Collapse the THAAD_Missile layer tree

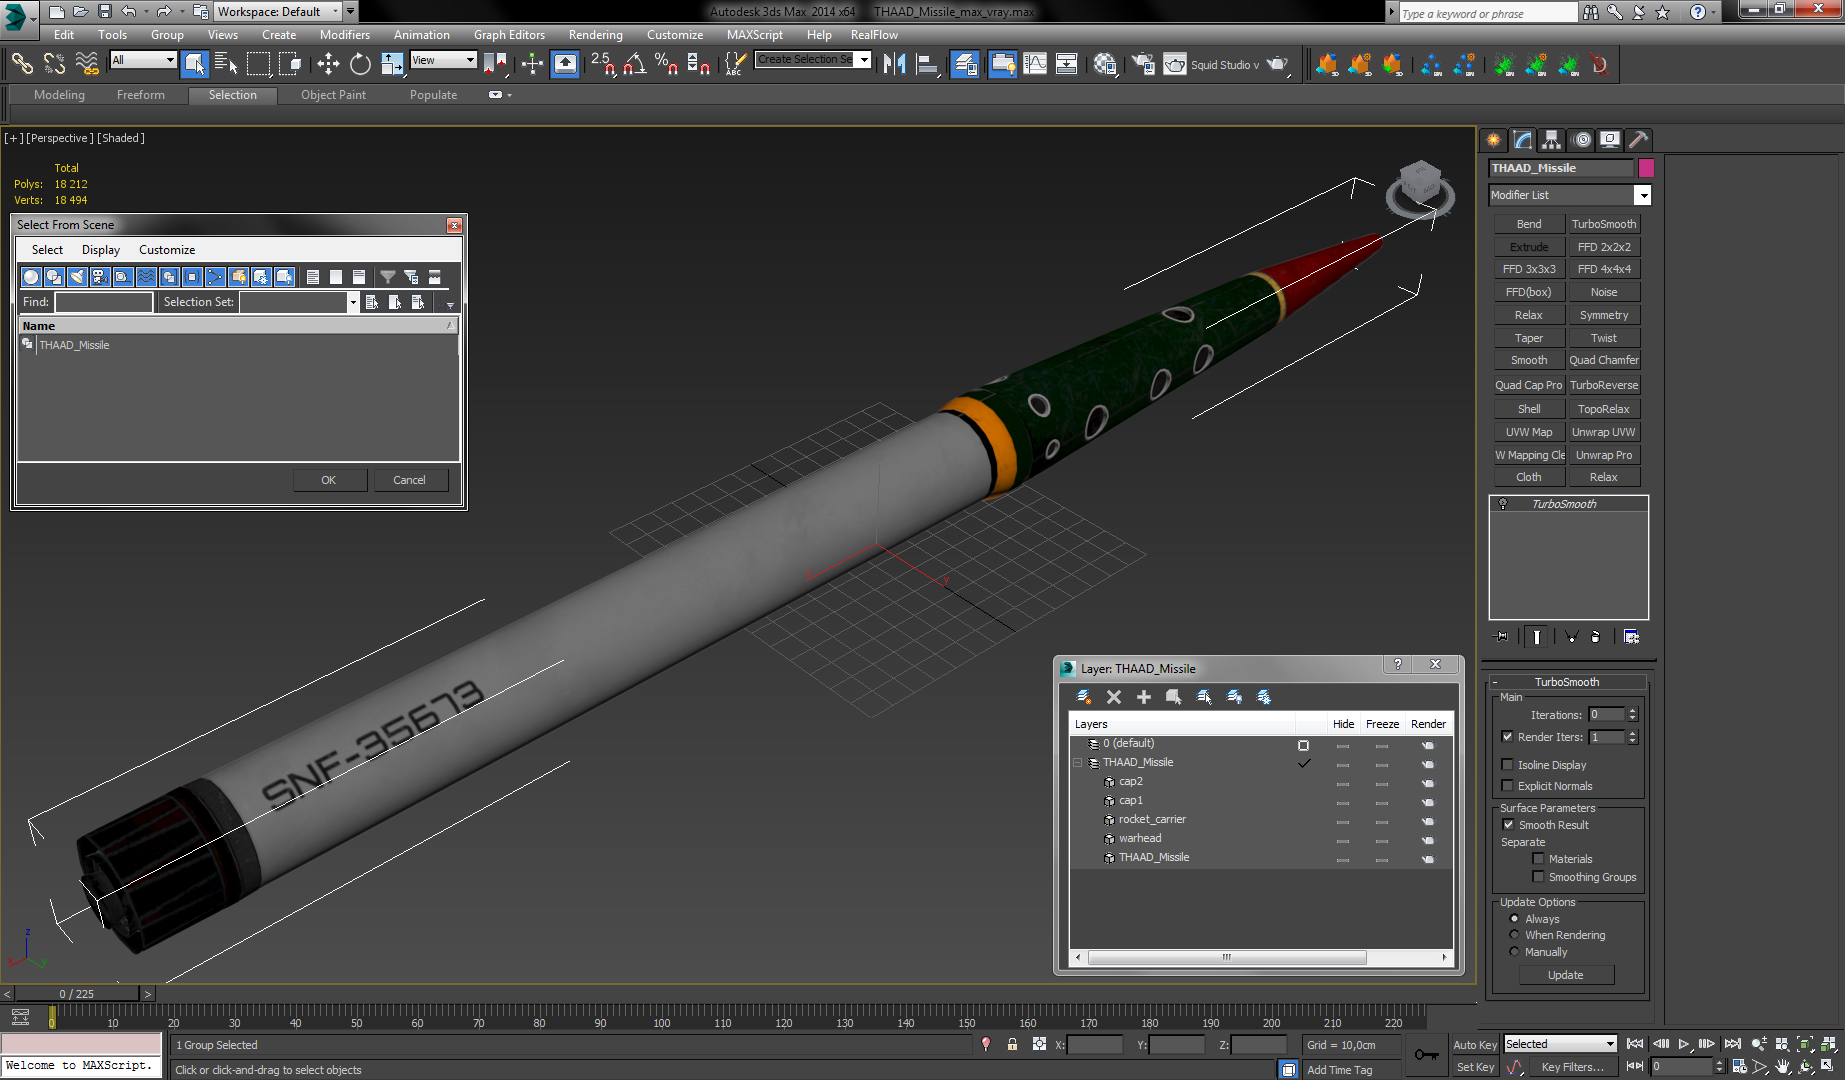[x=1078, y=763]
